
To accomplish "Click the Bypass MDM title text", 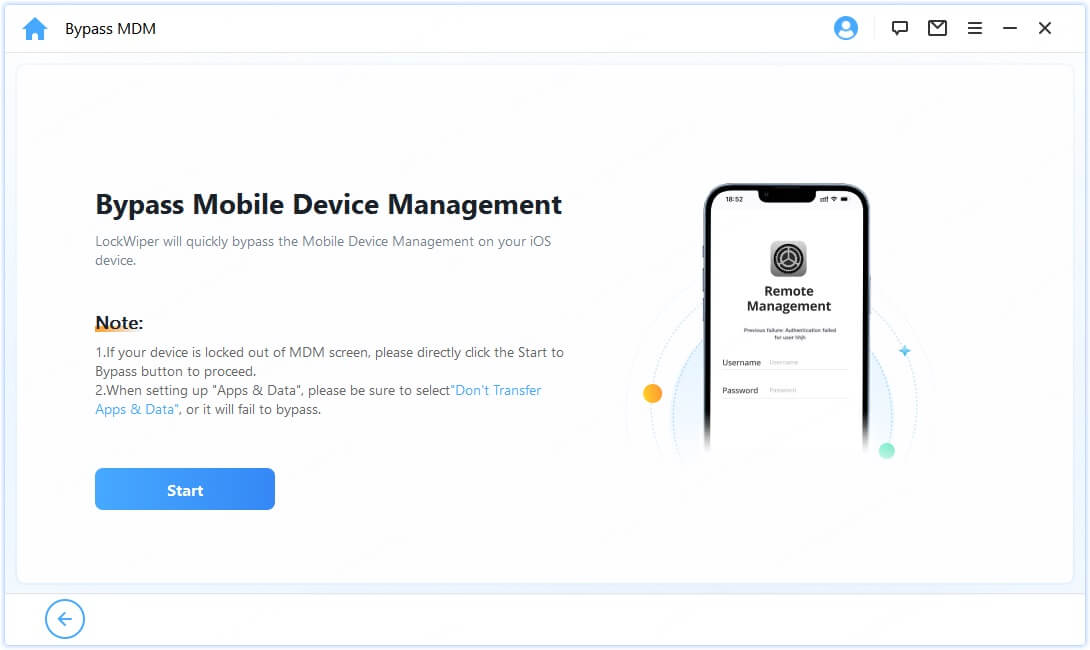I will [x=111, y=29].
